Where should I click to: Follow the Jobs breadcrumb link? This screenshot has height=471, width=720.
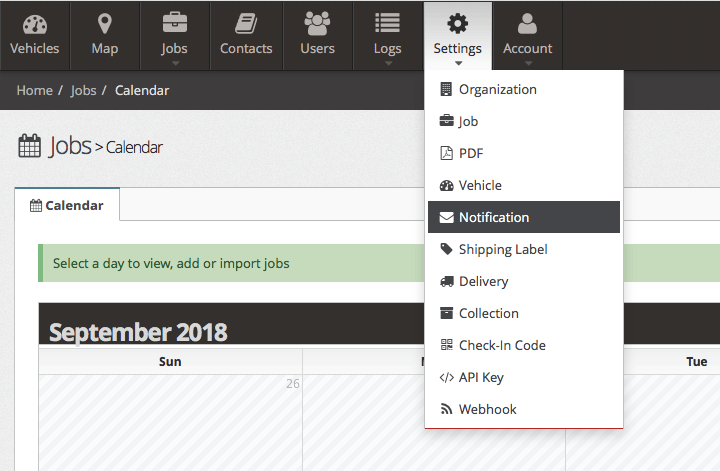(x=84, y=90)
